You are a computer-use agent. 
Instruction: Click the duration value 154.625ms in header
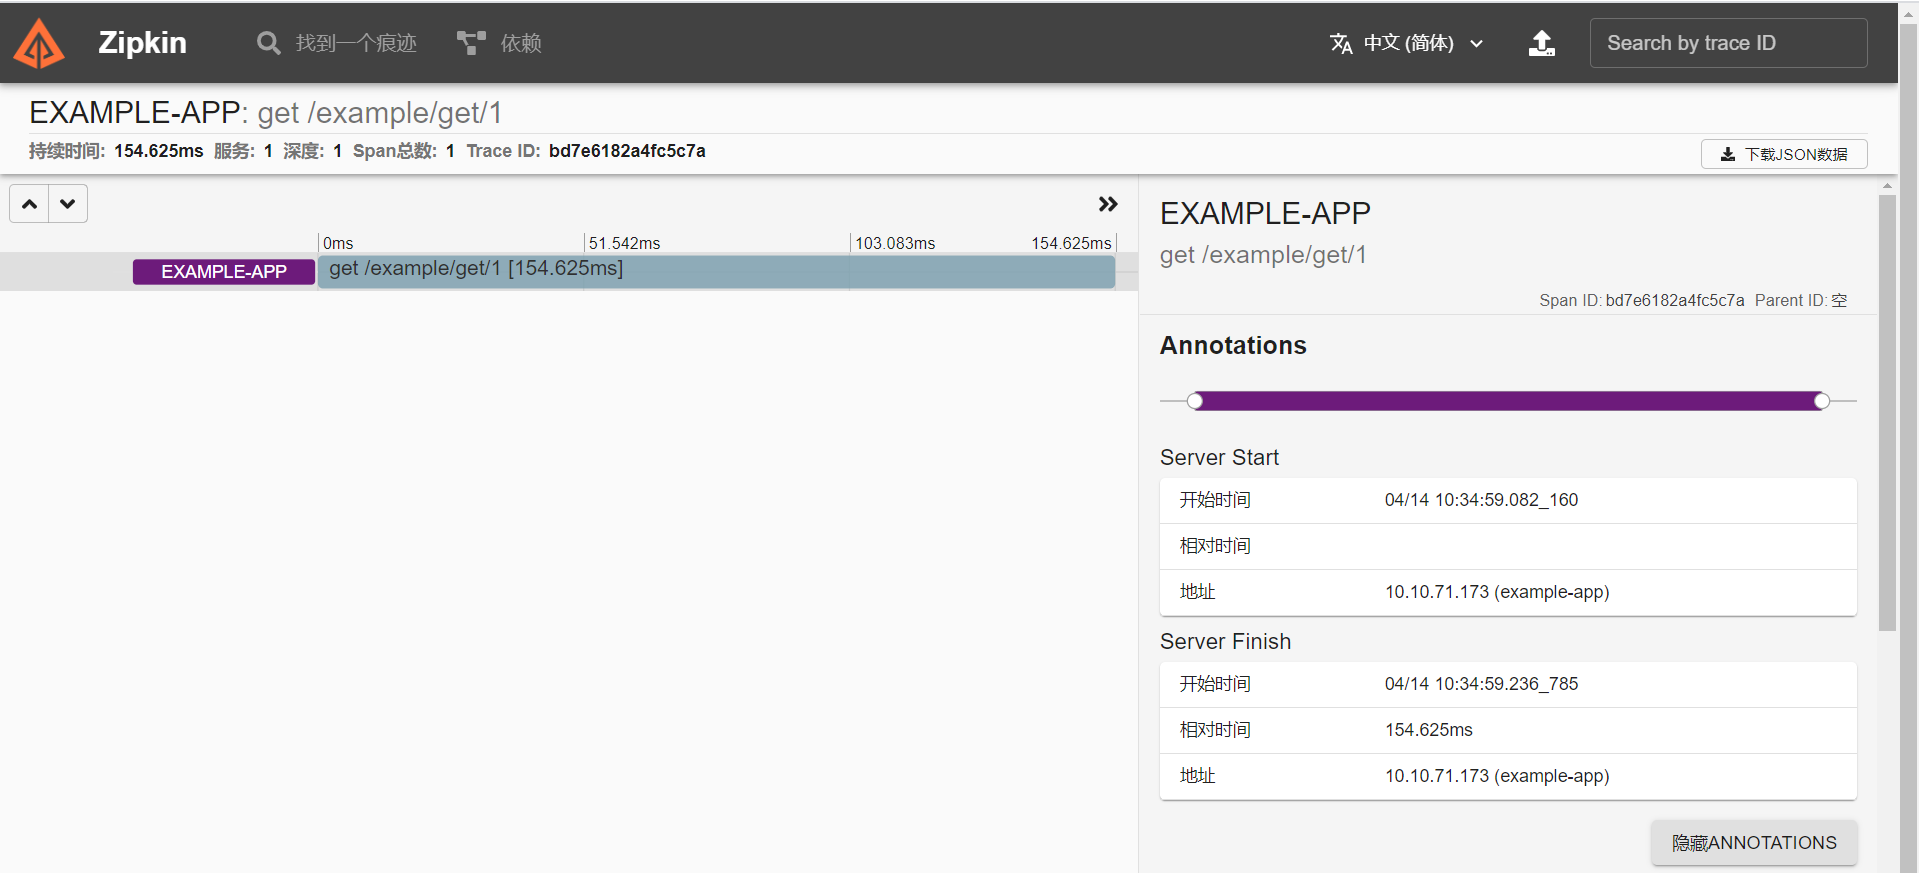(x=159, y=151)
